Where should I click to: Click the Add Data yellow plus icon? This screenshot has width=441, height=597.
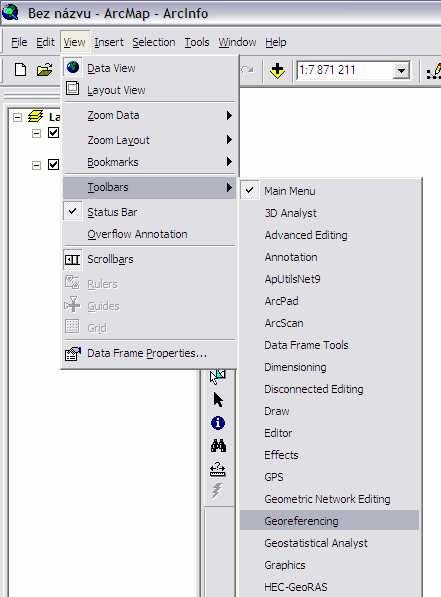tap(277, 70)
